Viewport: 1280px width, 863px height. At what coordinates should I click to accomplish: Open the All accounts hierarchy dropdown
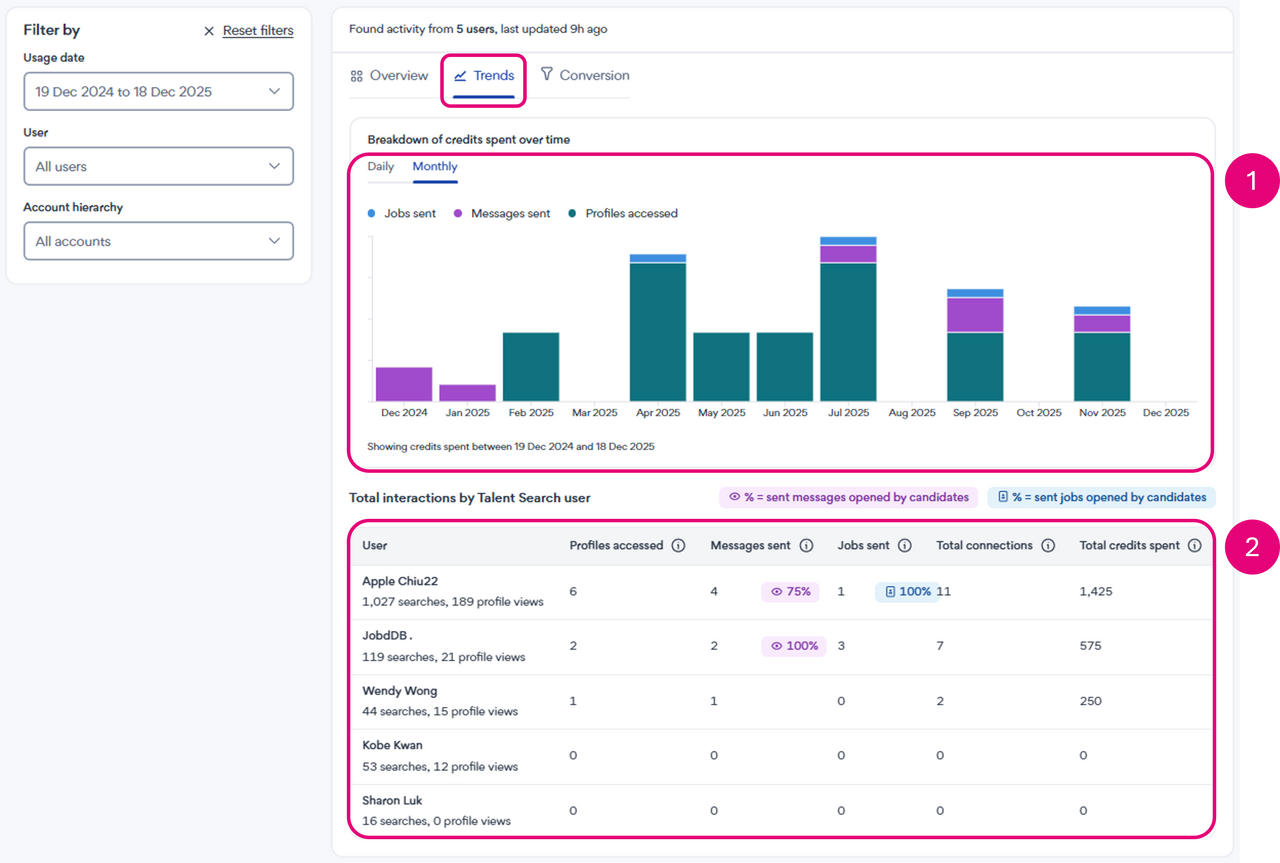point(158,242)
